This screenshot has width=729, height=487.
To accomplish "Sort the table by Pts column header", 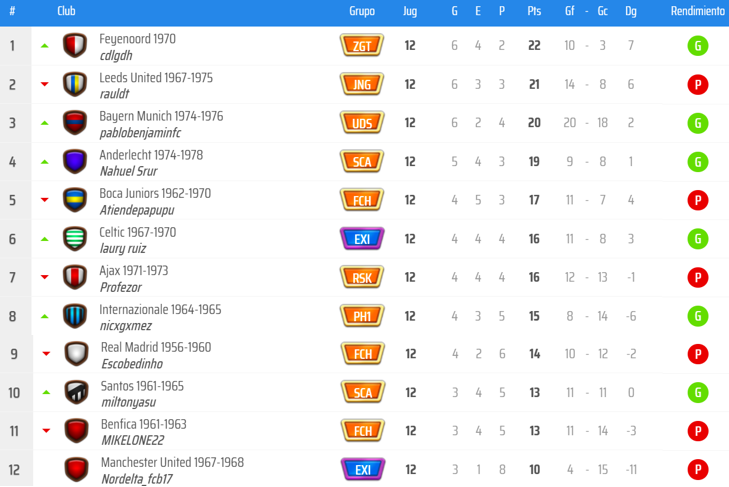I will [534, 11].
